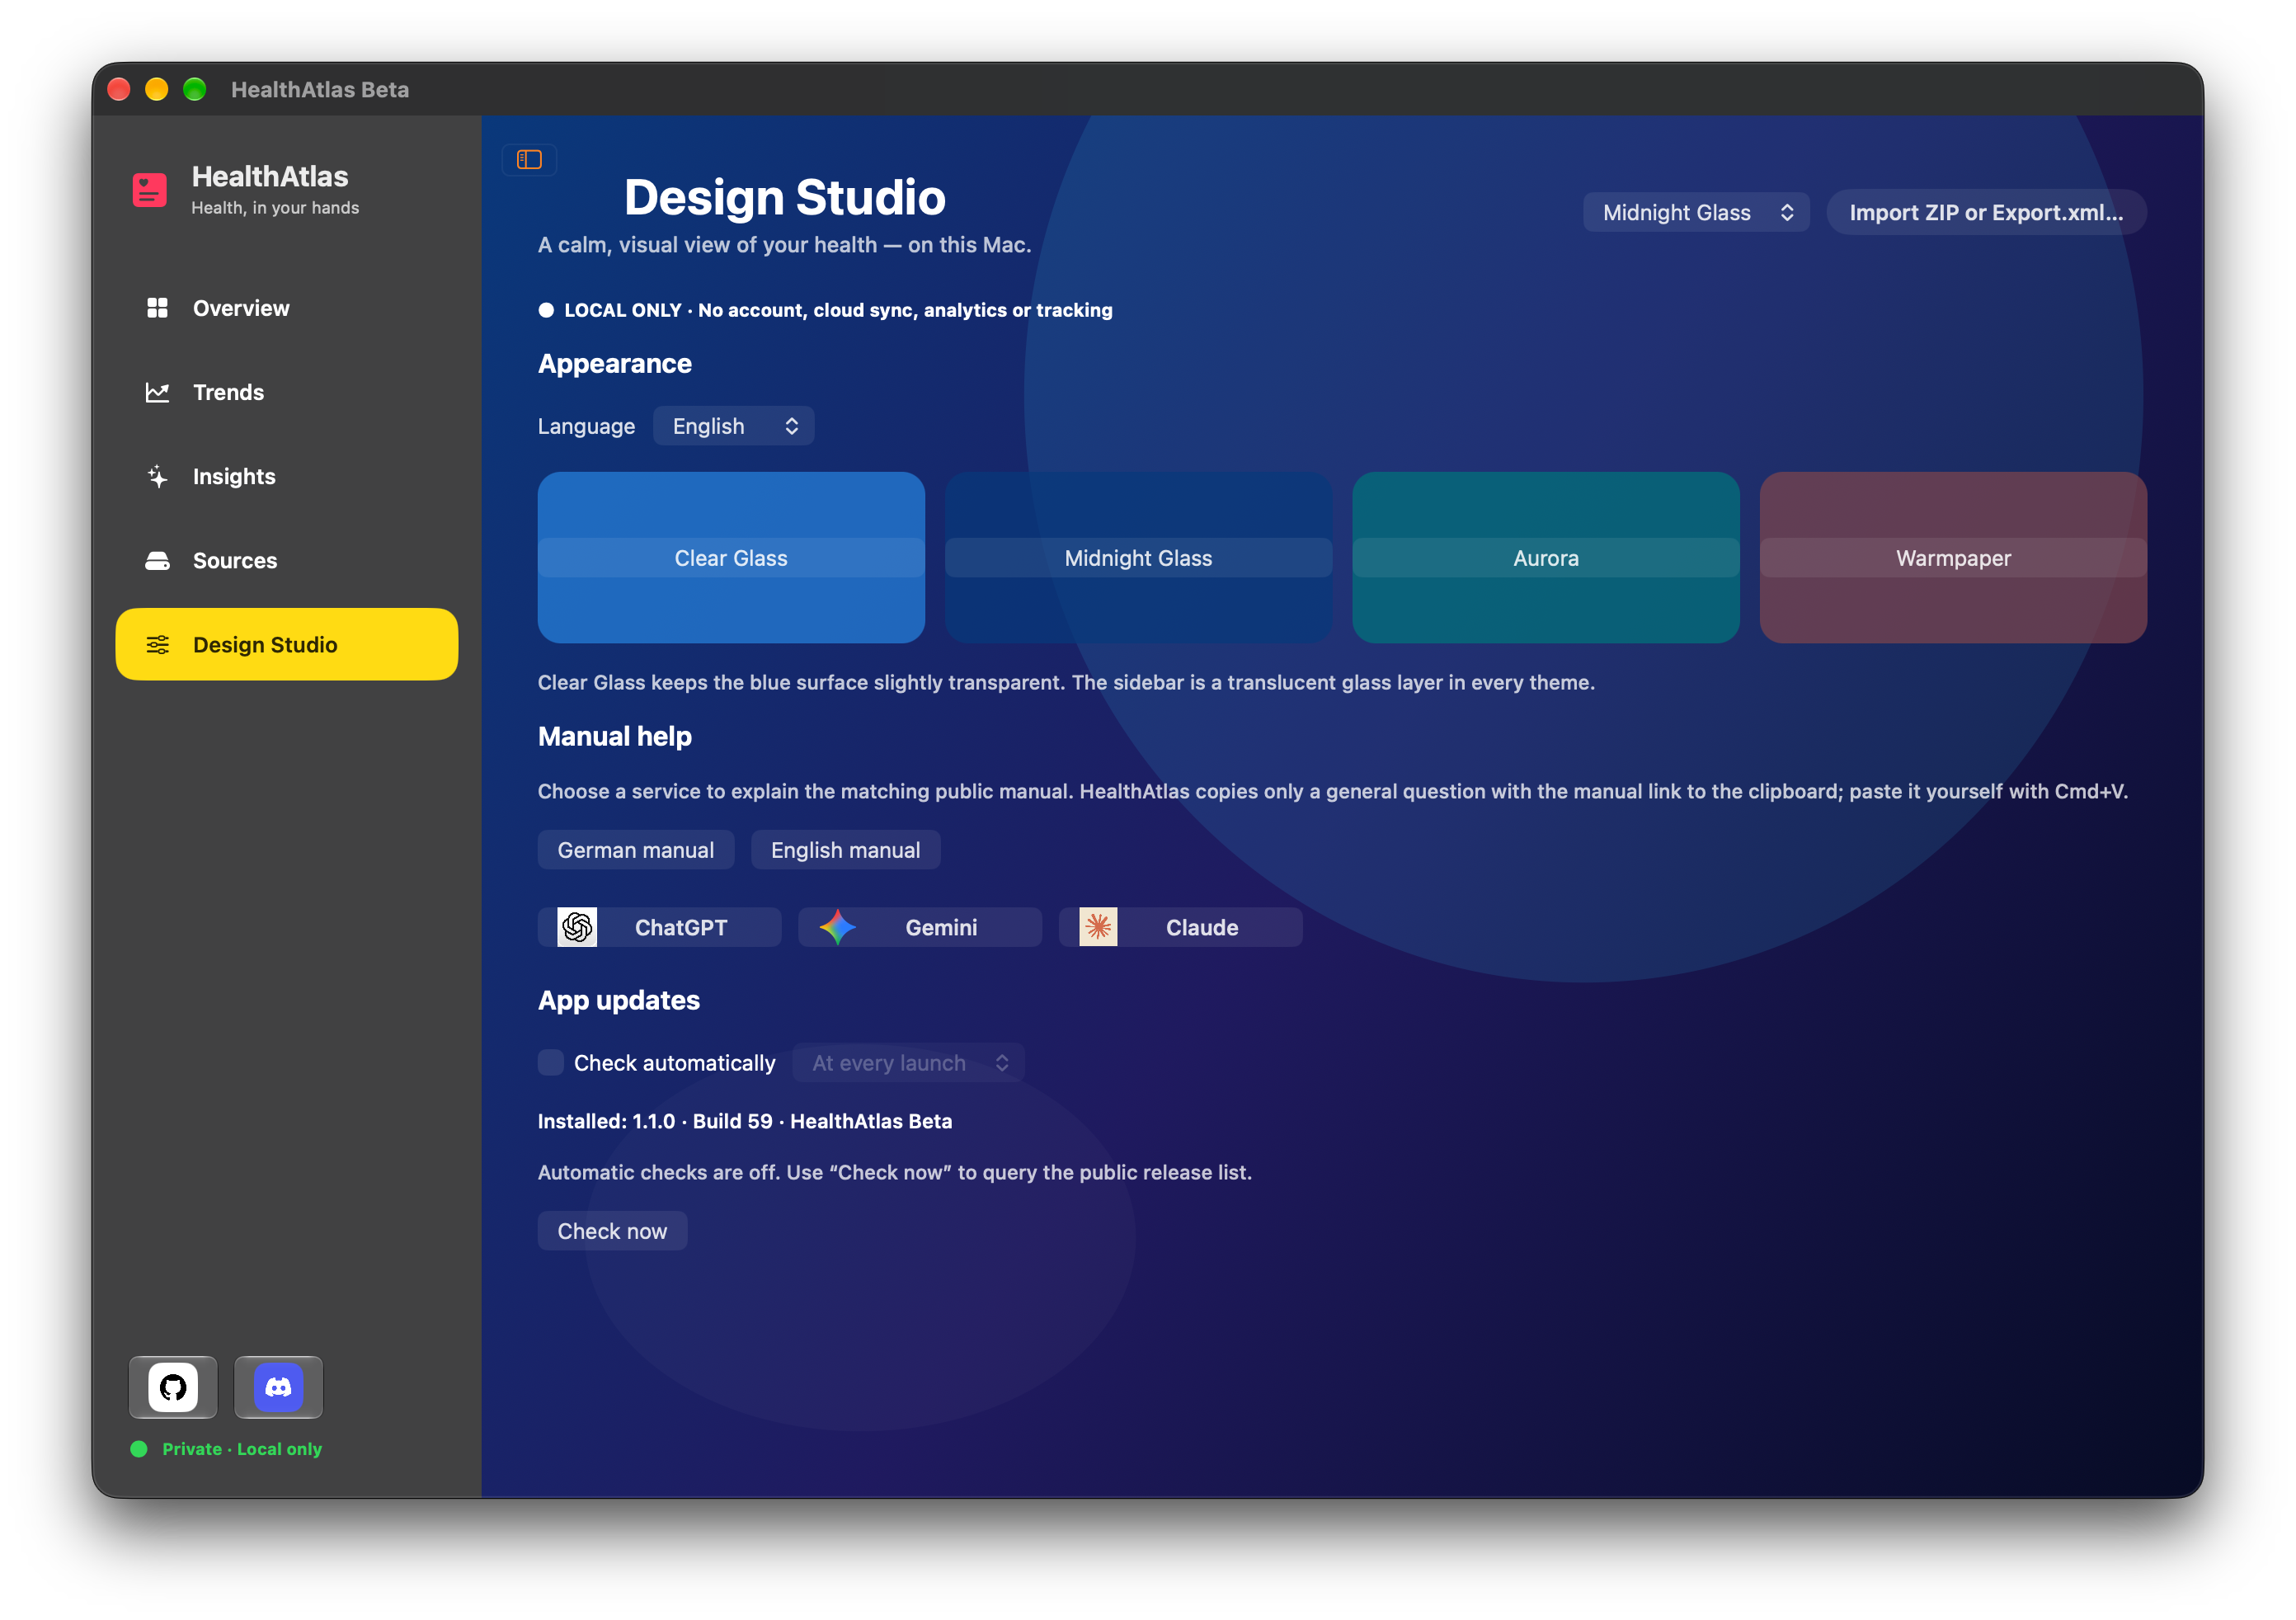Open the At every launch dropdown
Screen dimensions: 2296x1620
coord(908,1062)
